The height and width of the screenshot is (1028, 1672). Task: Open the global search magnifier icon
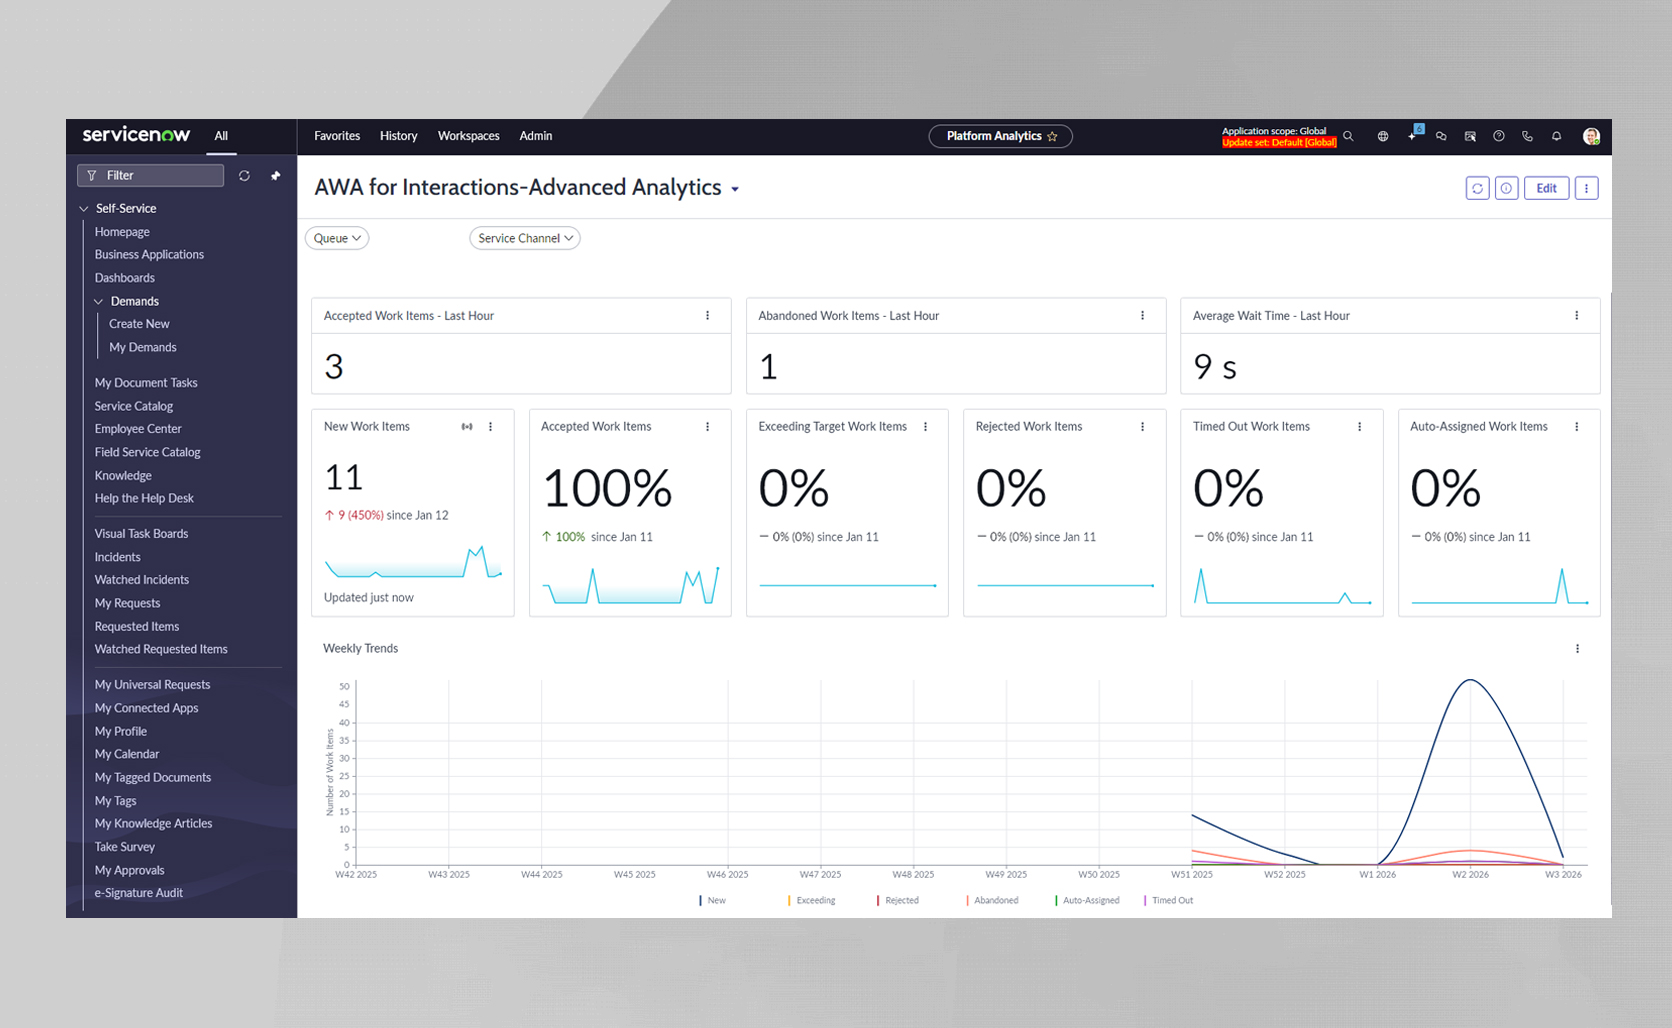1348,136
